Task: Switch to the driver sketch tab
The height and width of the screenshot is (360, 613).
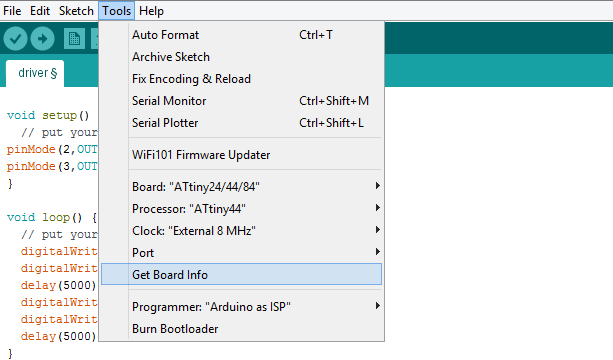Action: point(35,73)
